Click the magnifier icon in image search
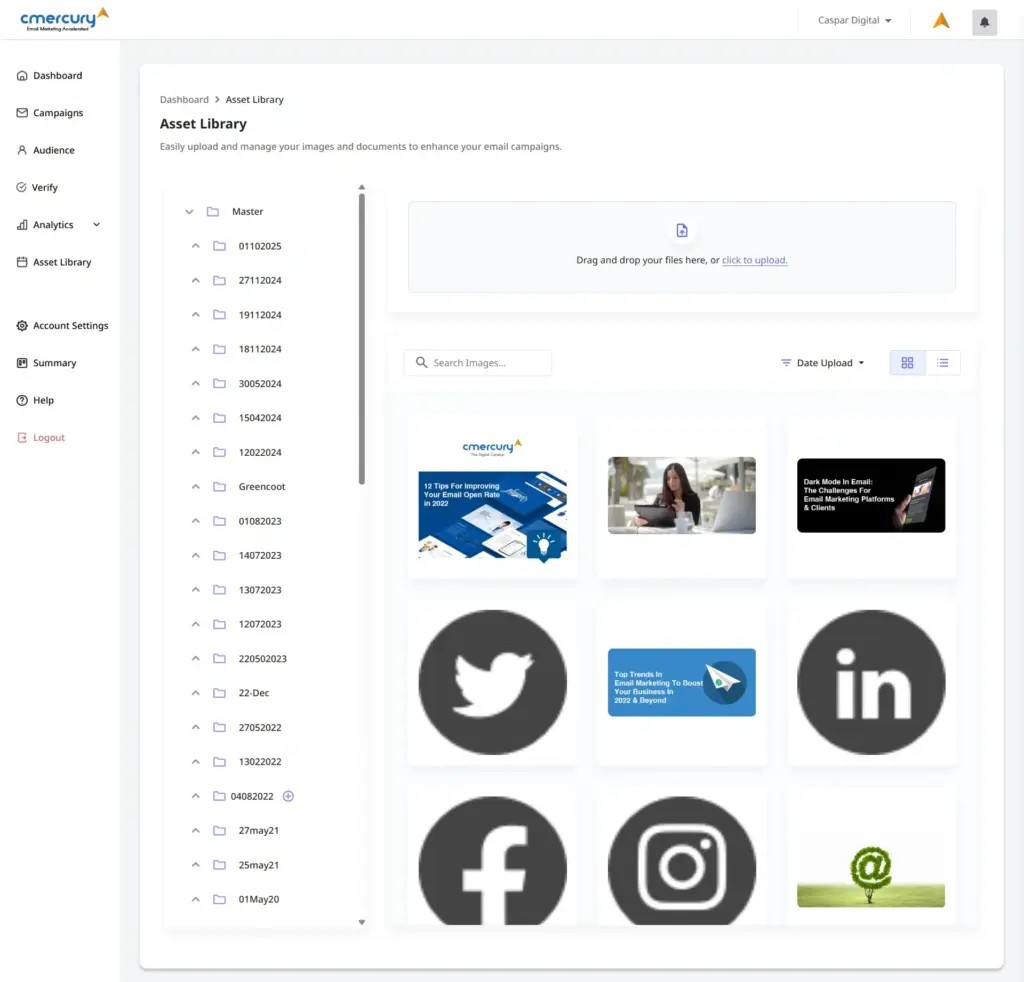This screenshot has height=982, width=1024. [x=421, y=363]
